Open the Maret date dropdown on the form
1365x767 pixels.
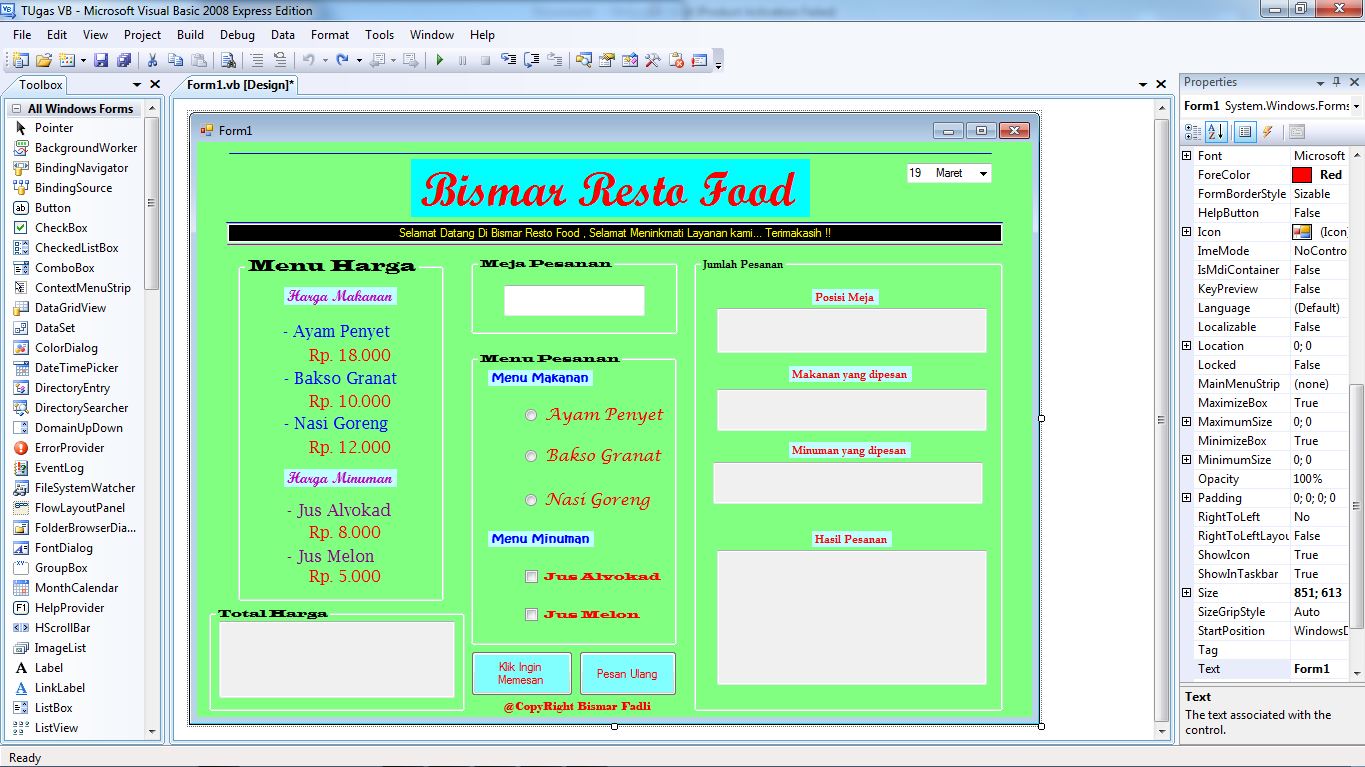[983, 172]
